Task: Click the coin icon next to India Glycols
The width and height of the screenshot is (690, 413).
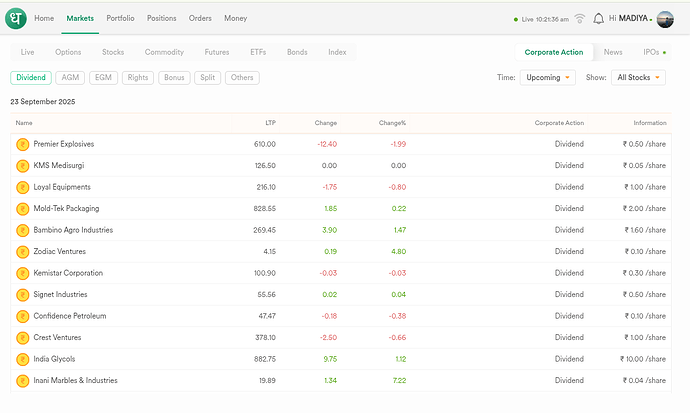Action: point(23,359)
